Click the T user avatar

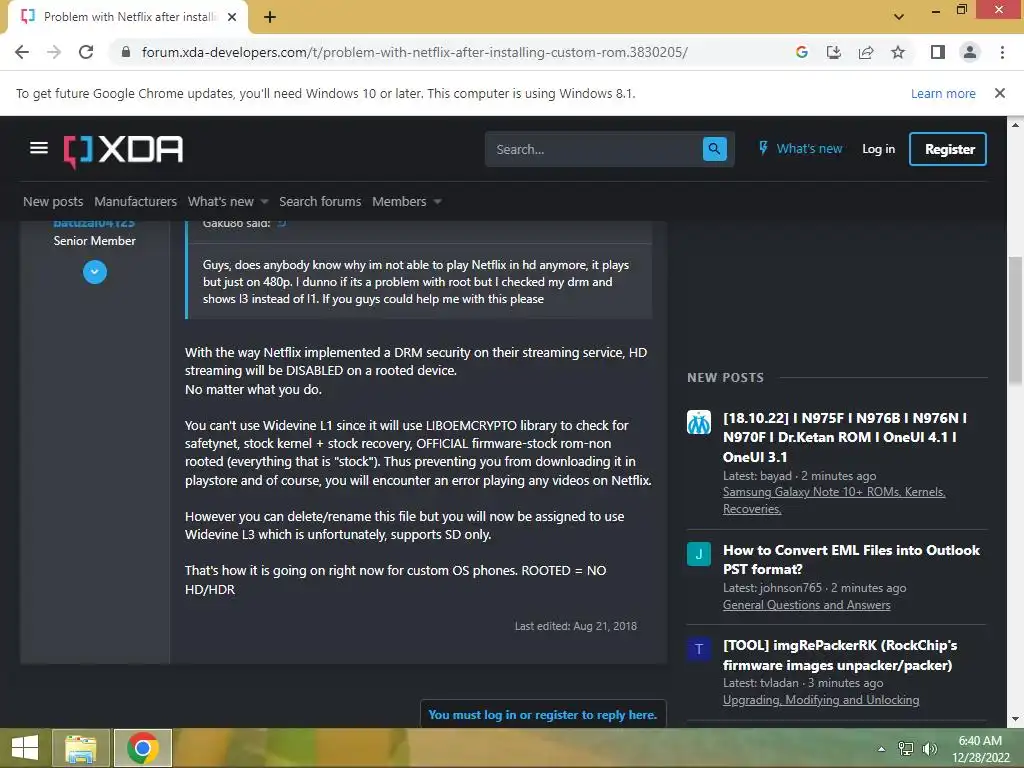point(699,649)
